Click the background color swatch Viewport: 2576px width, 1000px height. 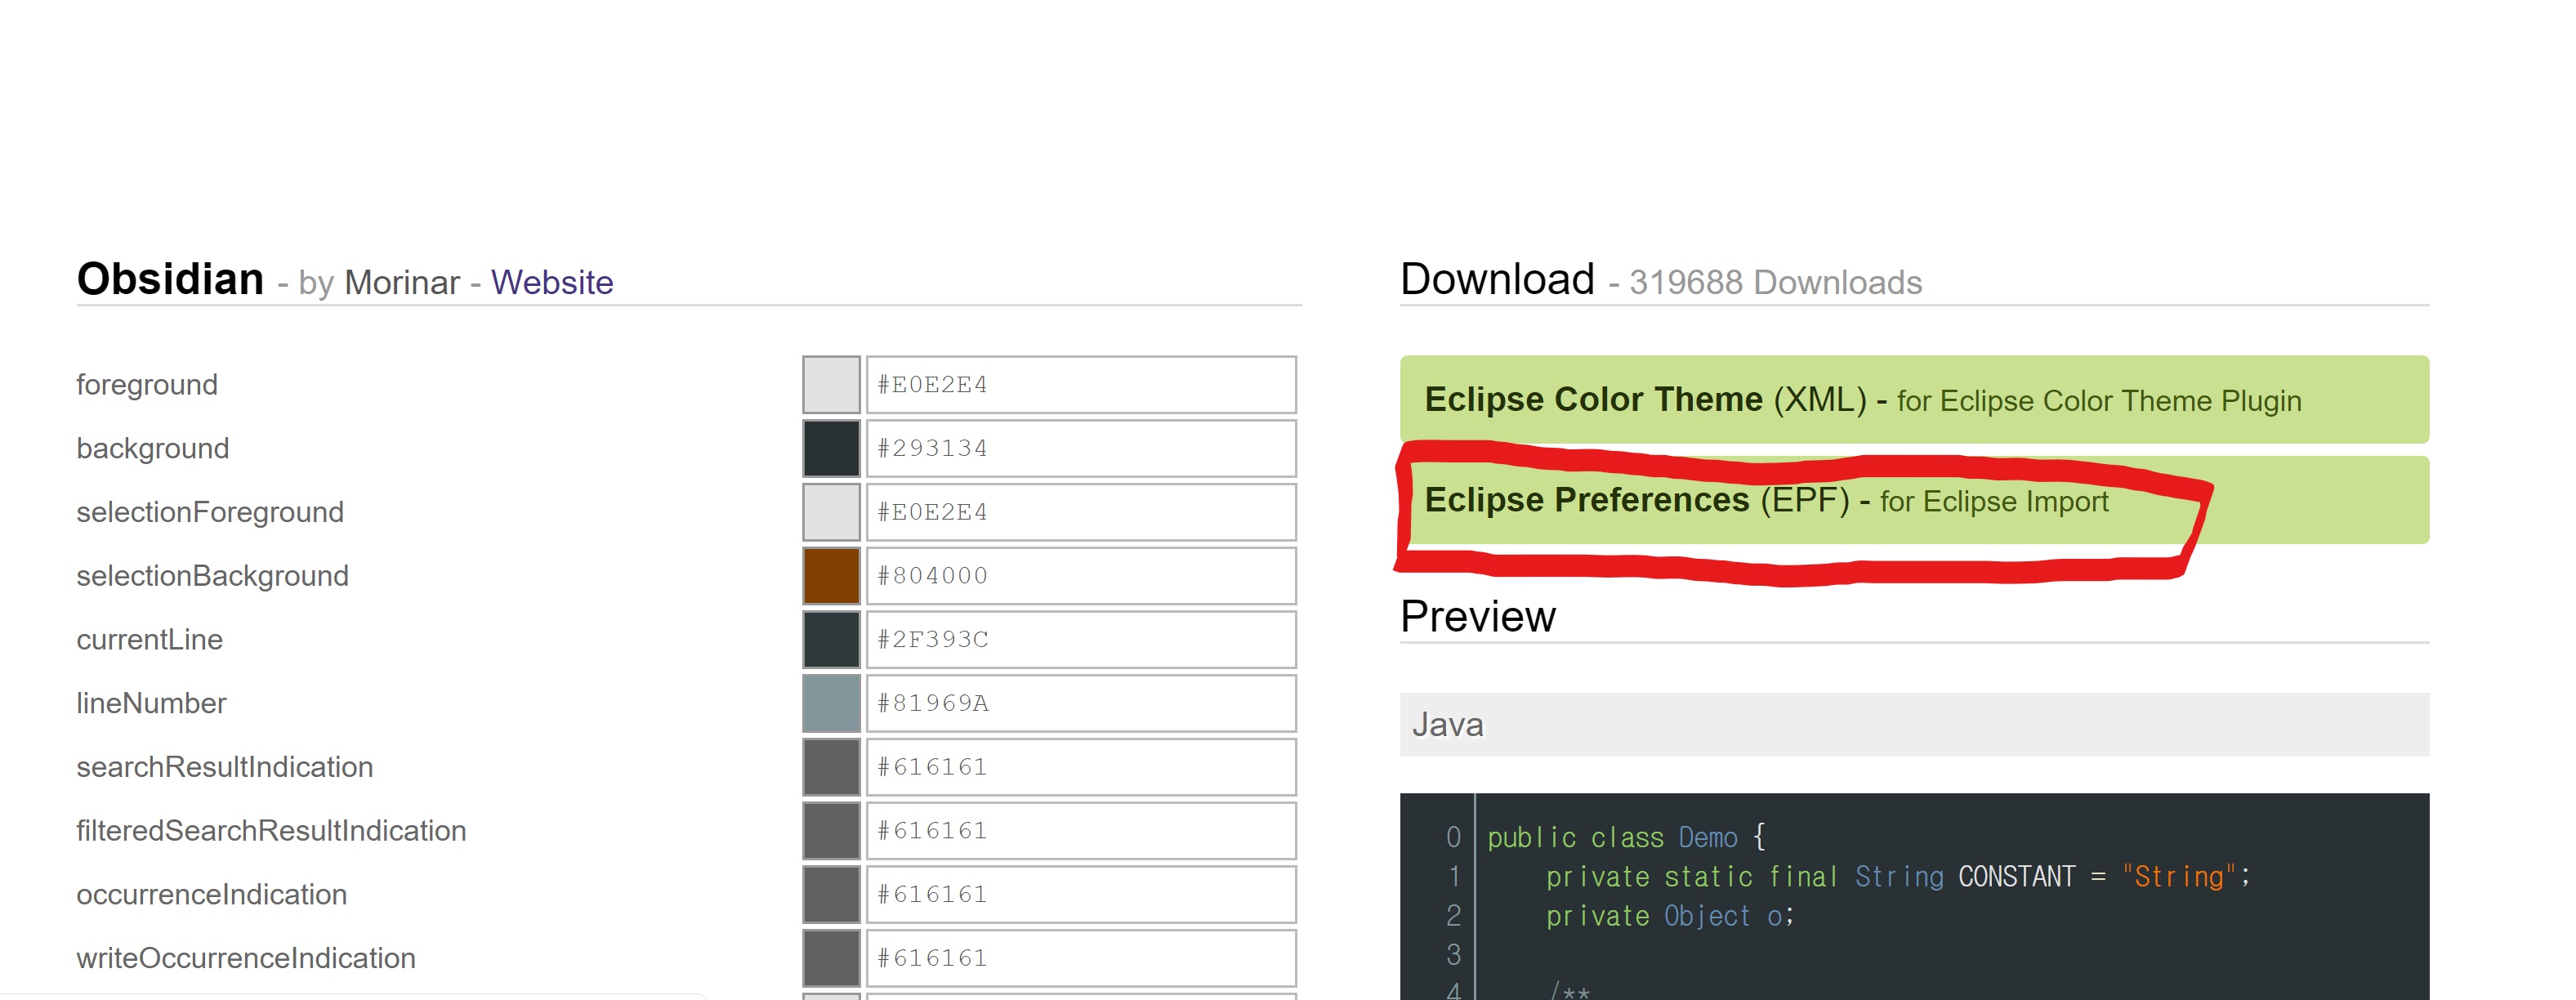[x=831, y=448]
